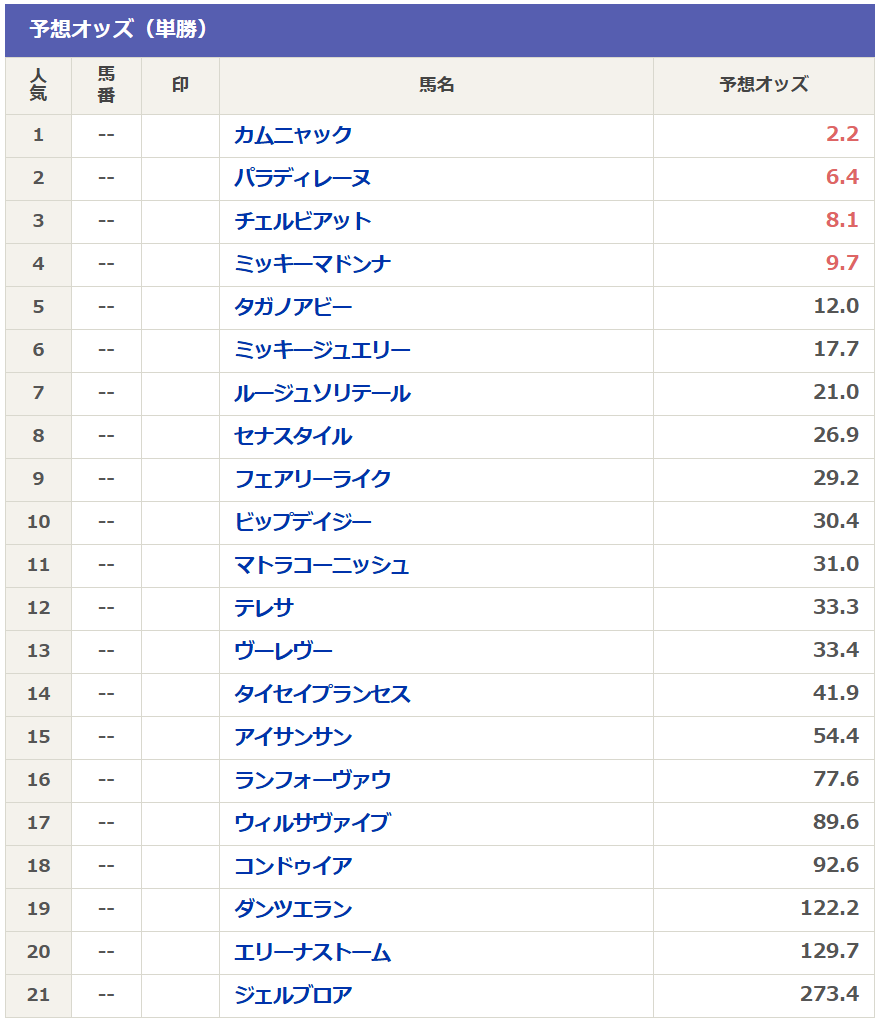Open the テレサ horse link
Screen dimensions: 881x1022
[x=264, y=609]
